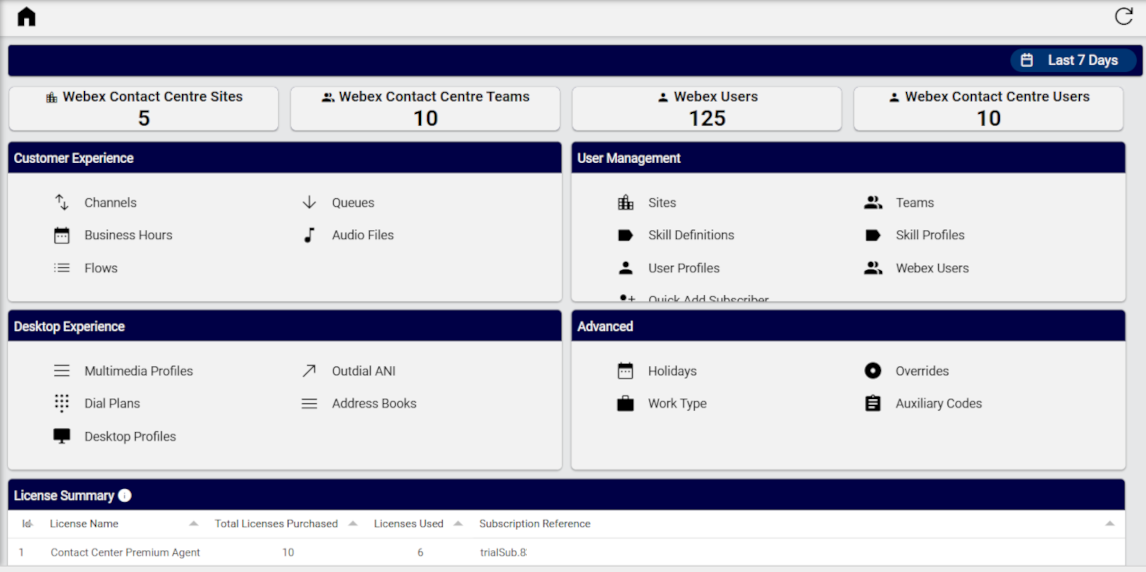
Task: Click the User Profiles person icon
Action: coord(626,268)
